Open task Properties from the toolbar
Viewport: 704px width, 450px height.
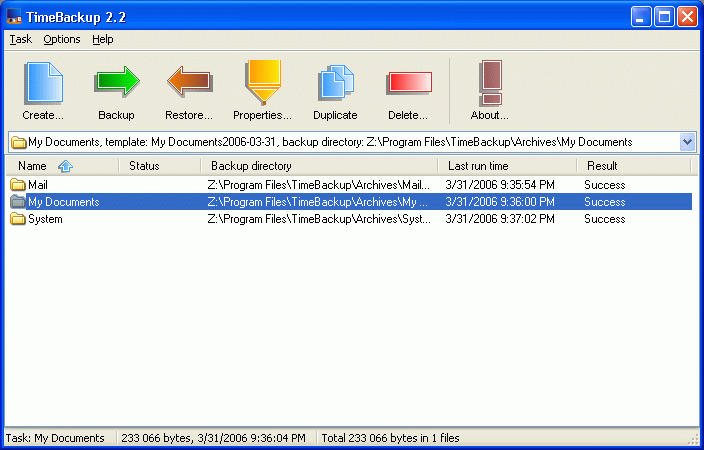pyautogui.click(x=263, y=82)
